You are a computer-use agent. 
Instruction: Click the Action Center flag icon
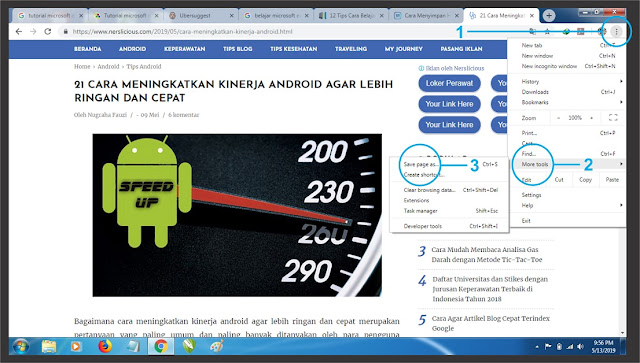(x=548, y=347)
